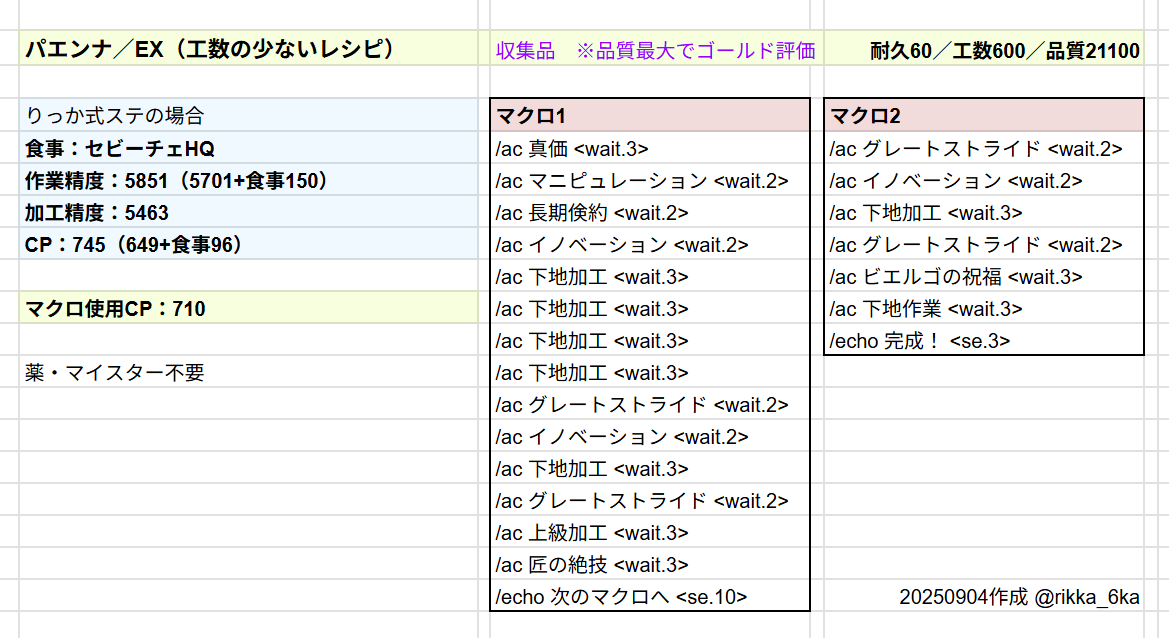The height and width of the screenshot is (638, 1169).
Task: Click the purple 収集品 gold rating note
Action: coord(655,50)
